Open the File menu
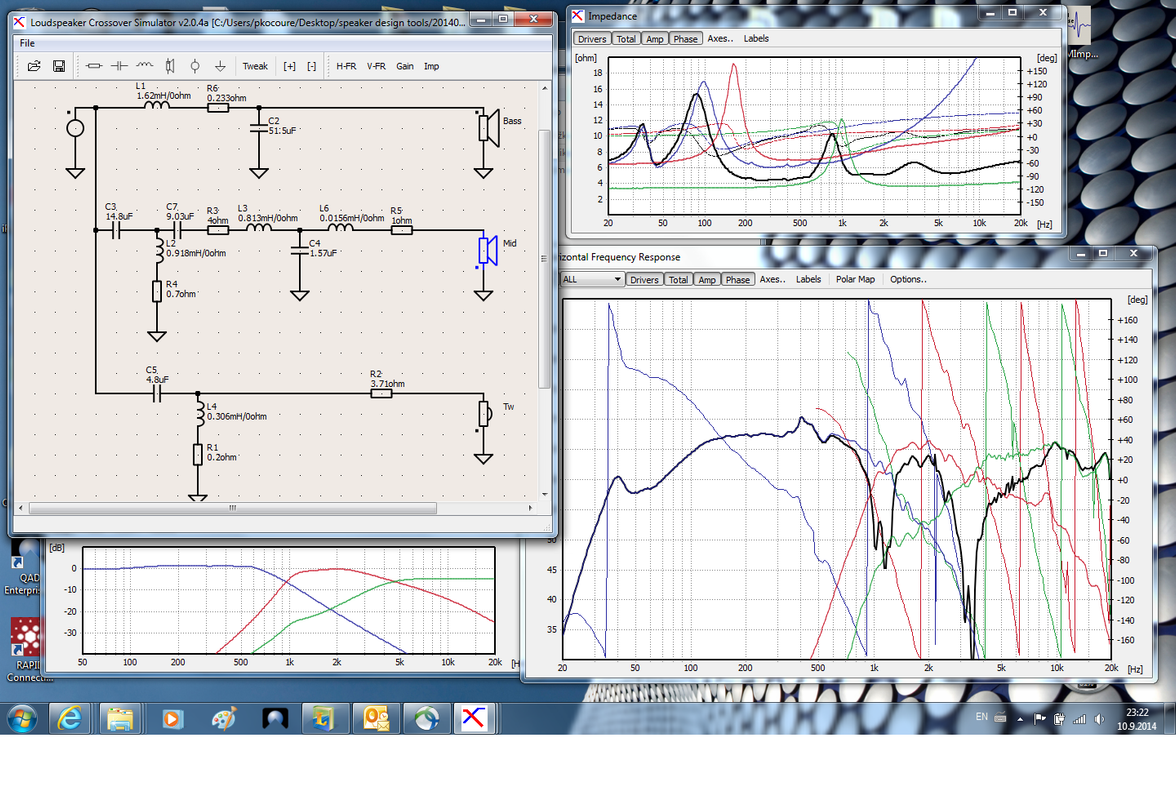The height and width of the screenshot is (800, 1176). click(x=27, y=43)
